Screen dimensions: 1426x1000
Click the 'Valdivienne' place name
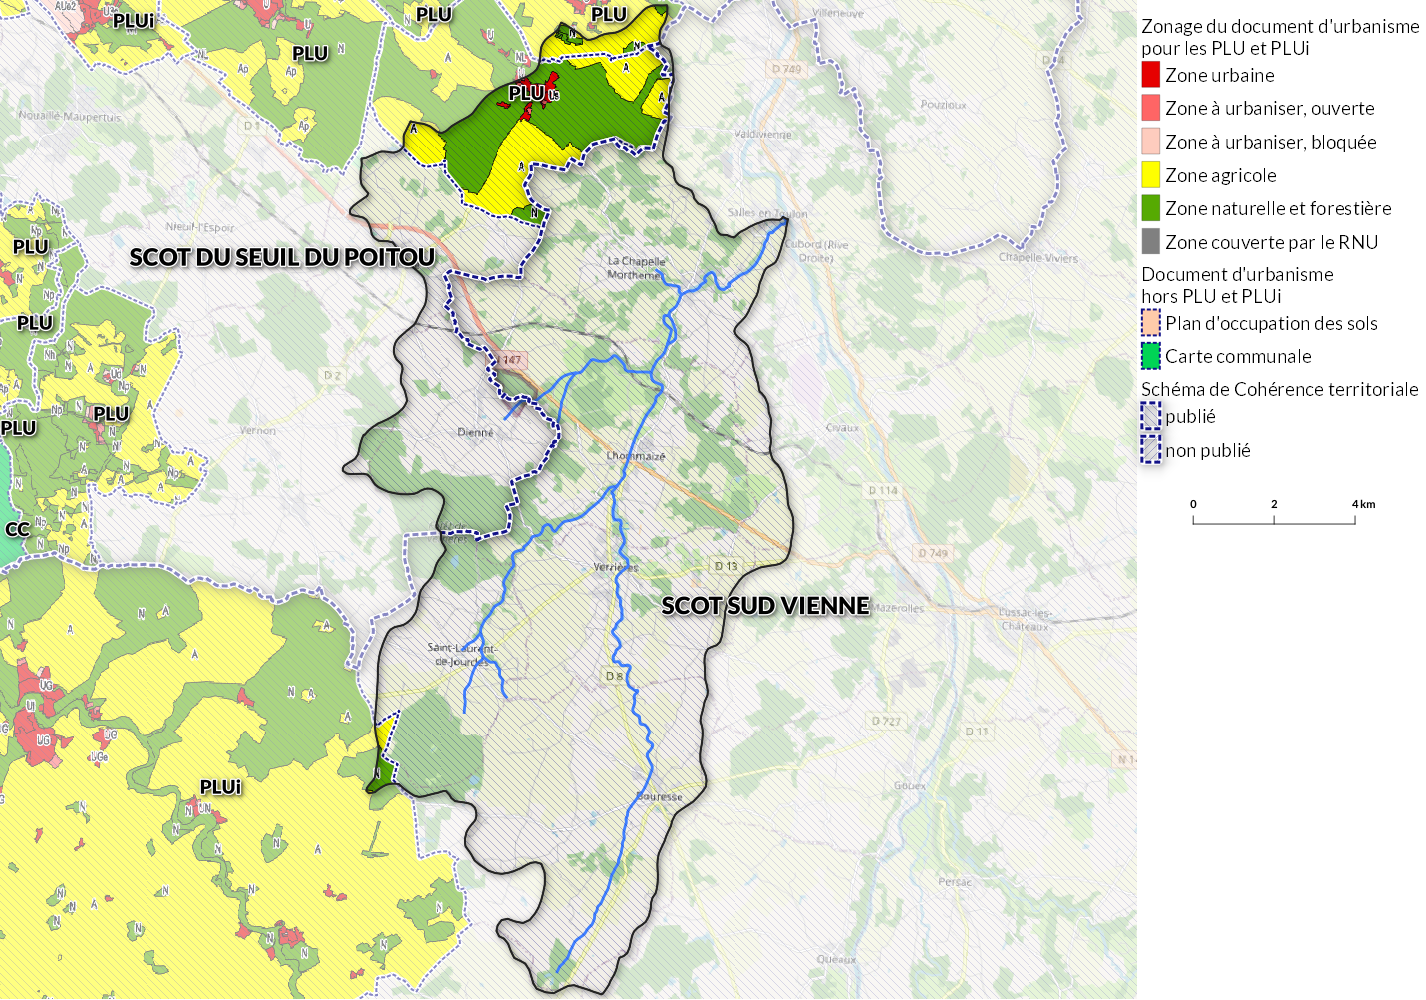[x=763, y=134]
